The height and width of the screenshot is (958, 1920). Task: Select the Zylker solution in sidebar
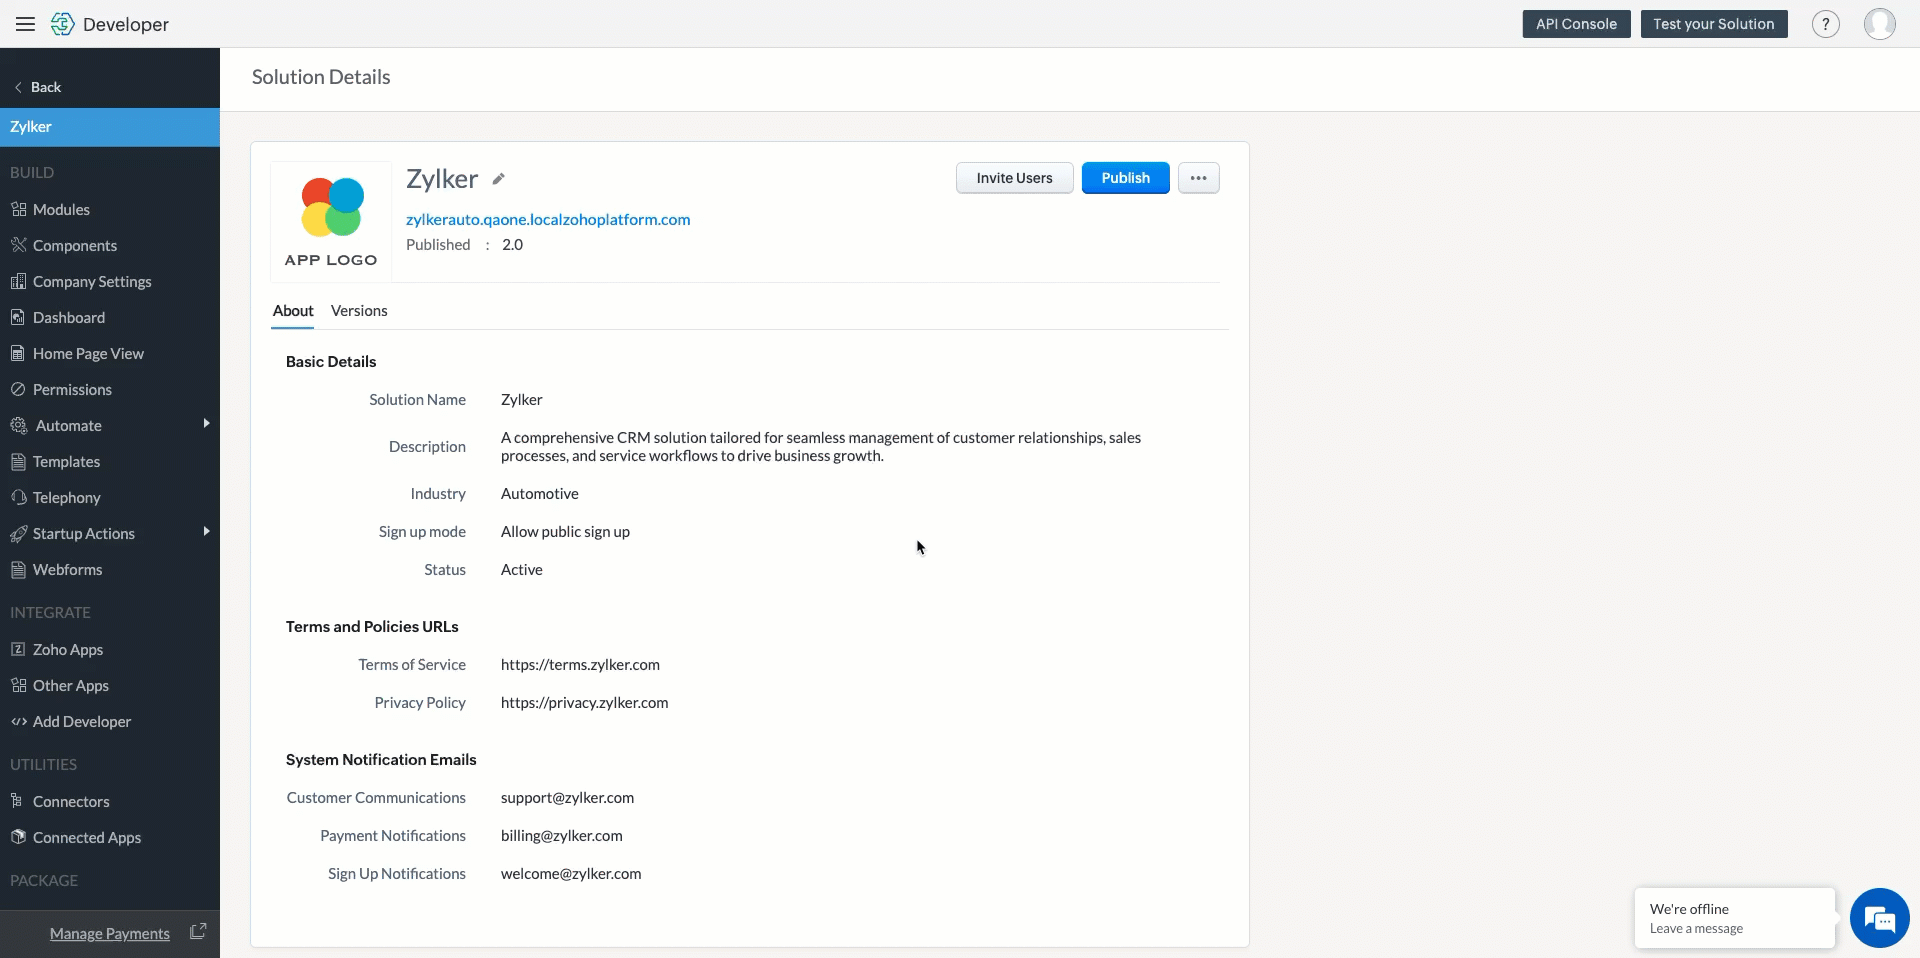coord(110,127)
